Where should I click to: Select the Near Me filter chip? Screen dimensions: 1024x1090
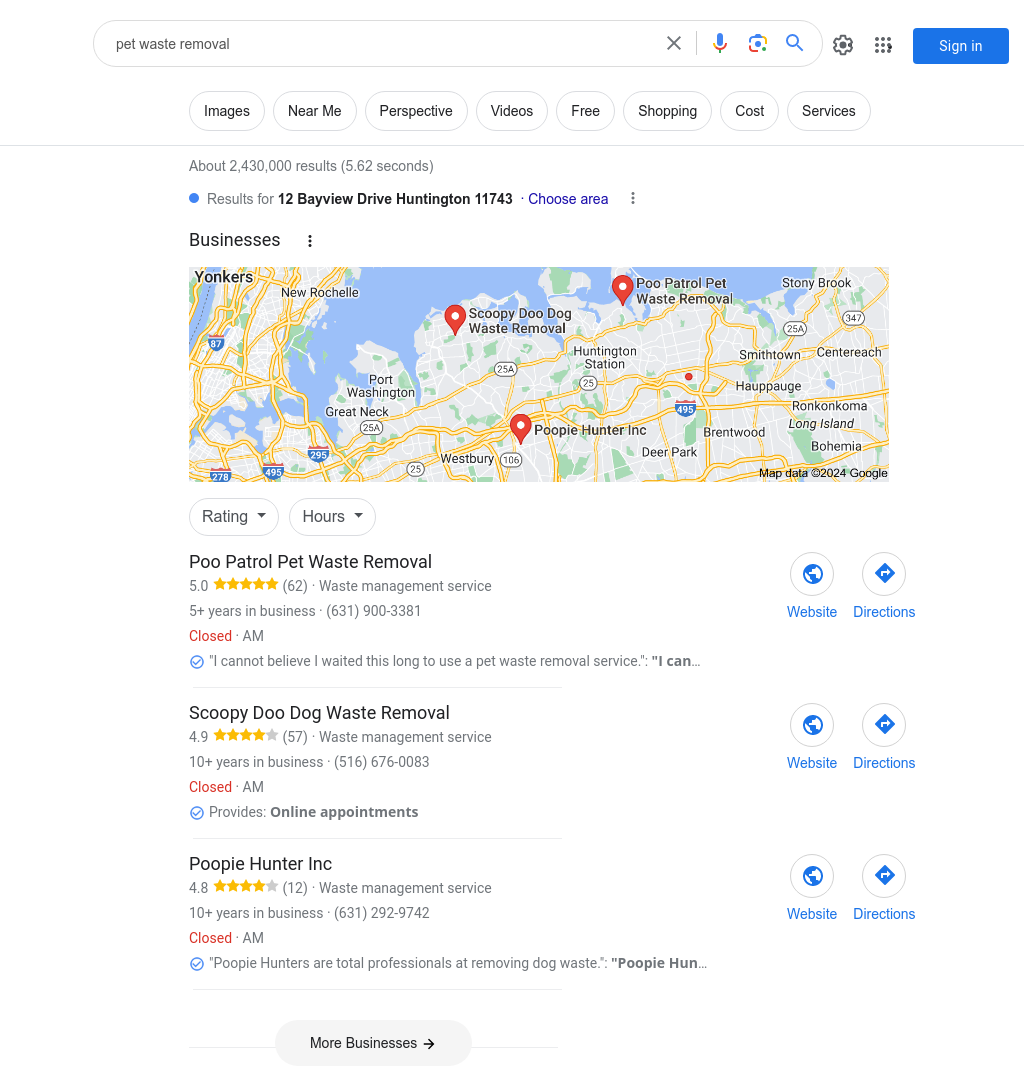tap(314, 111)
